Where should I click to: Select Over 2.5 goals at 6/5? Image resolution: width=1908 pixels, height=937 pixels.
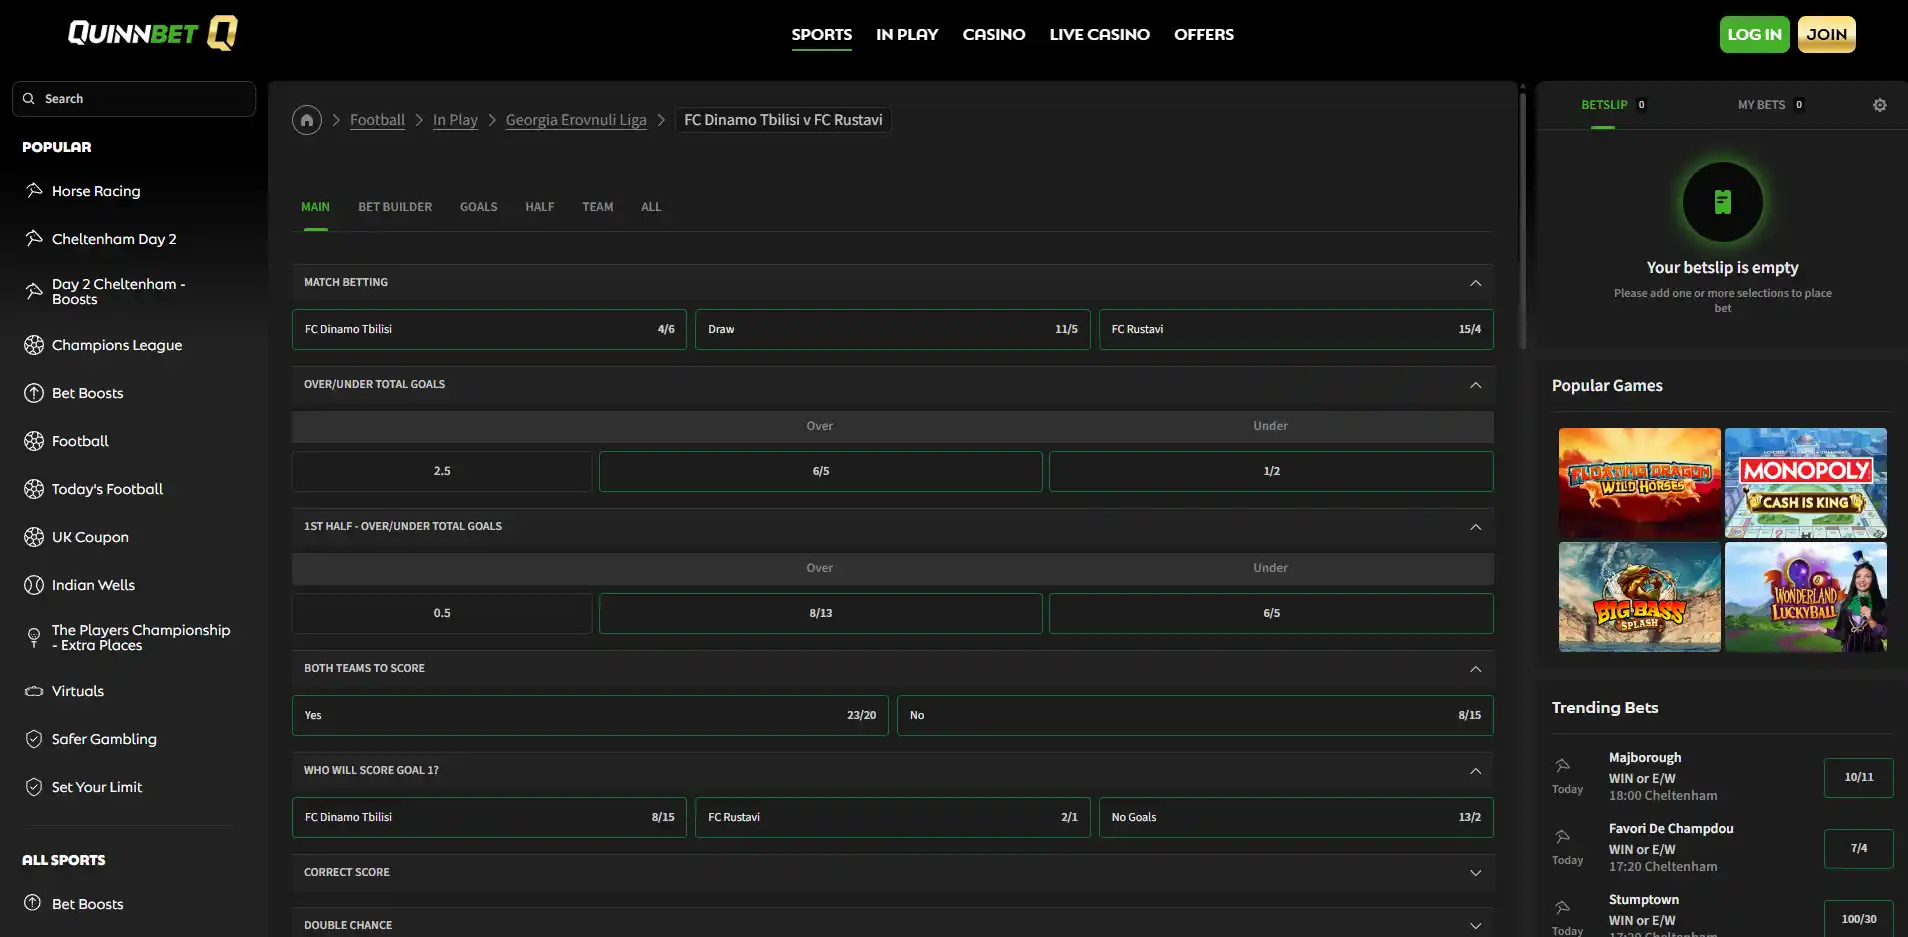(820, 471)
